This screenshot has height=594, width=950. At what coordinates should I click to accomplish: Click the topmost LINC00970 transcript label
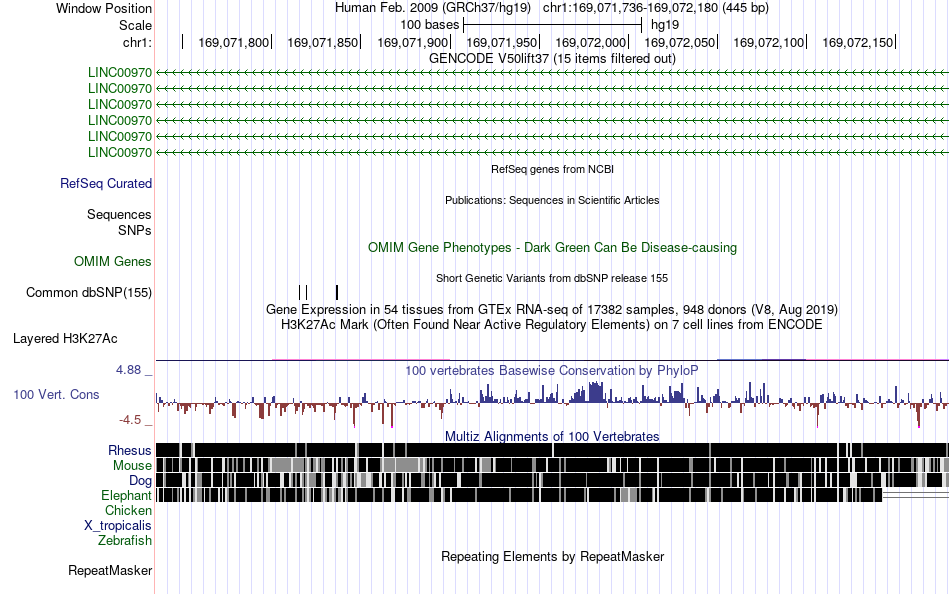pos(119,72)
